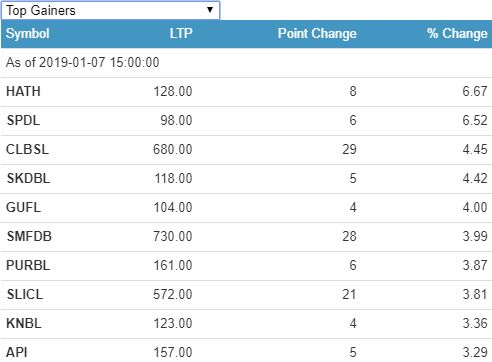Open the Top Gainers dropdown

(x=110, y=10)
